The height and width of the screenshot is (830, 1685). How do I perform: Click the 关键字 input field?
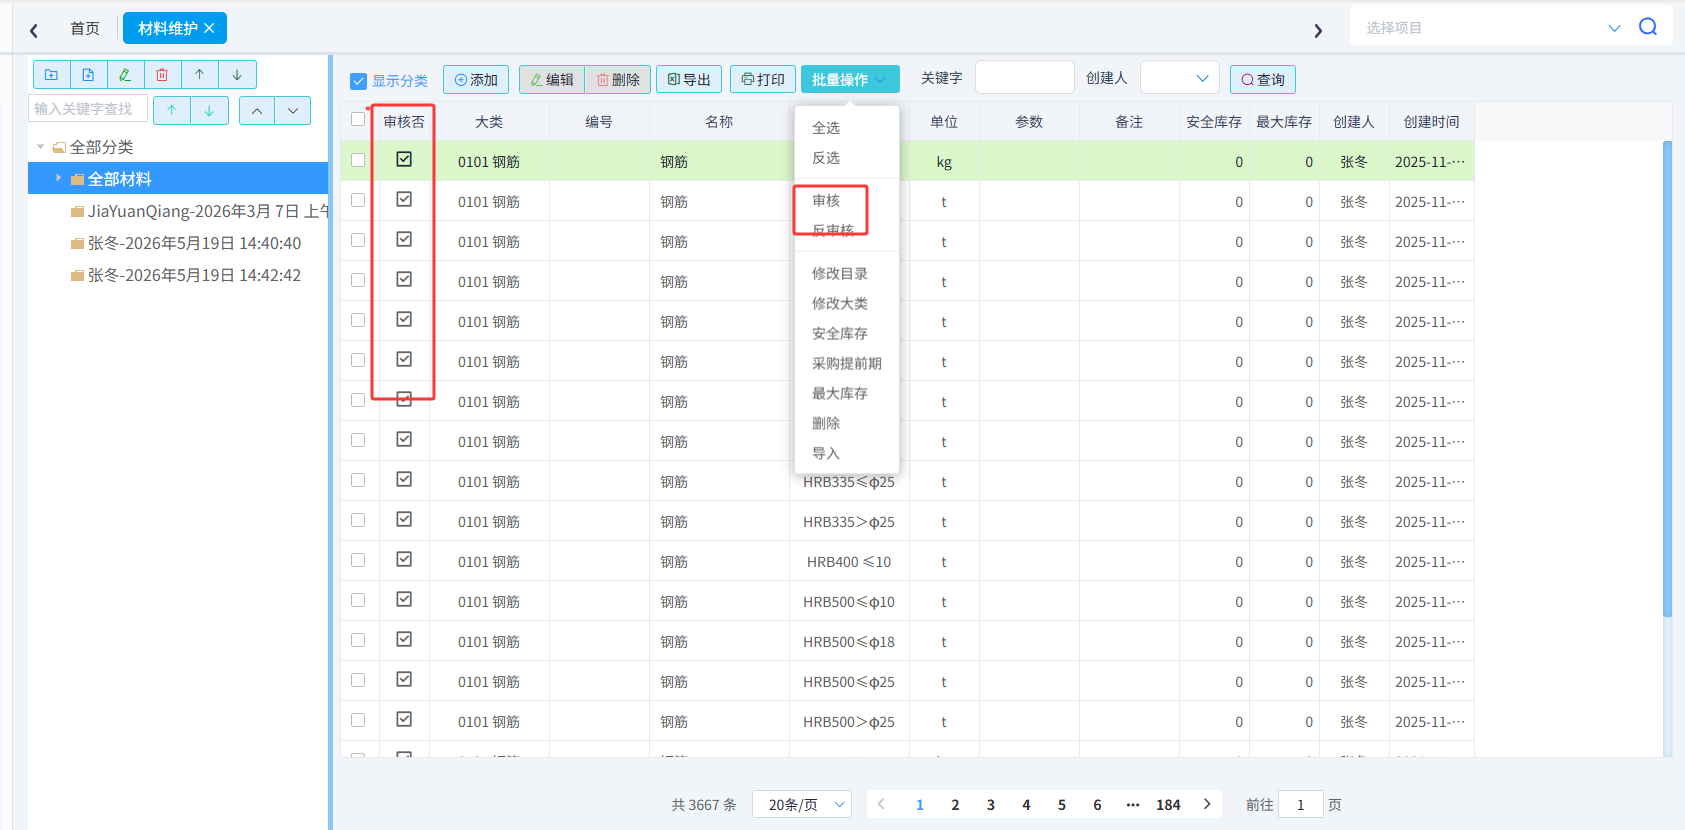pyautogui.click(x=1025, y=78)
